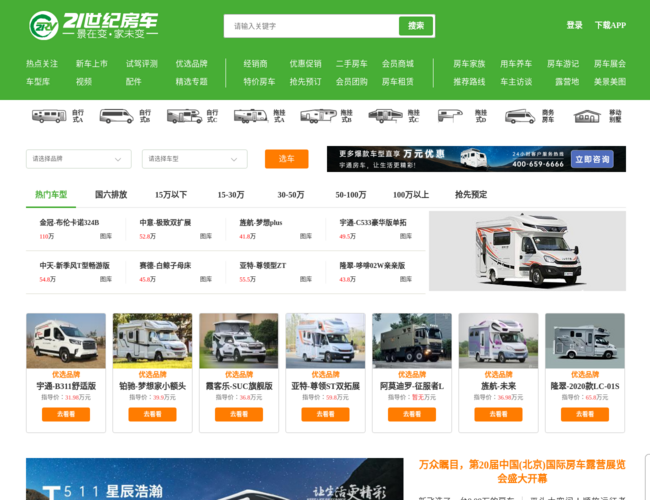Open the 热点关注 menu item

click(x=42, y=63)
